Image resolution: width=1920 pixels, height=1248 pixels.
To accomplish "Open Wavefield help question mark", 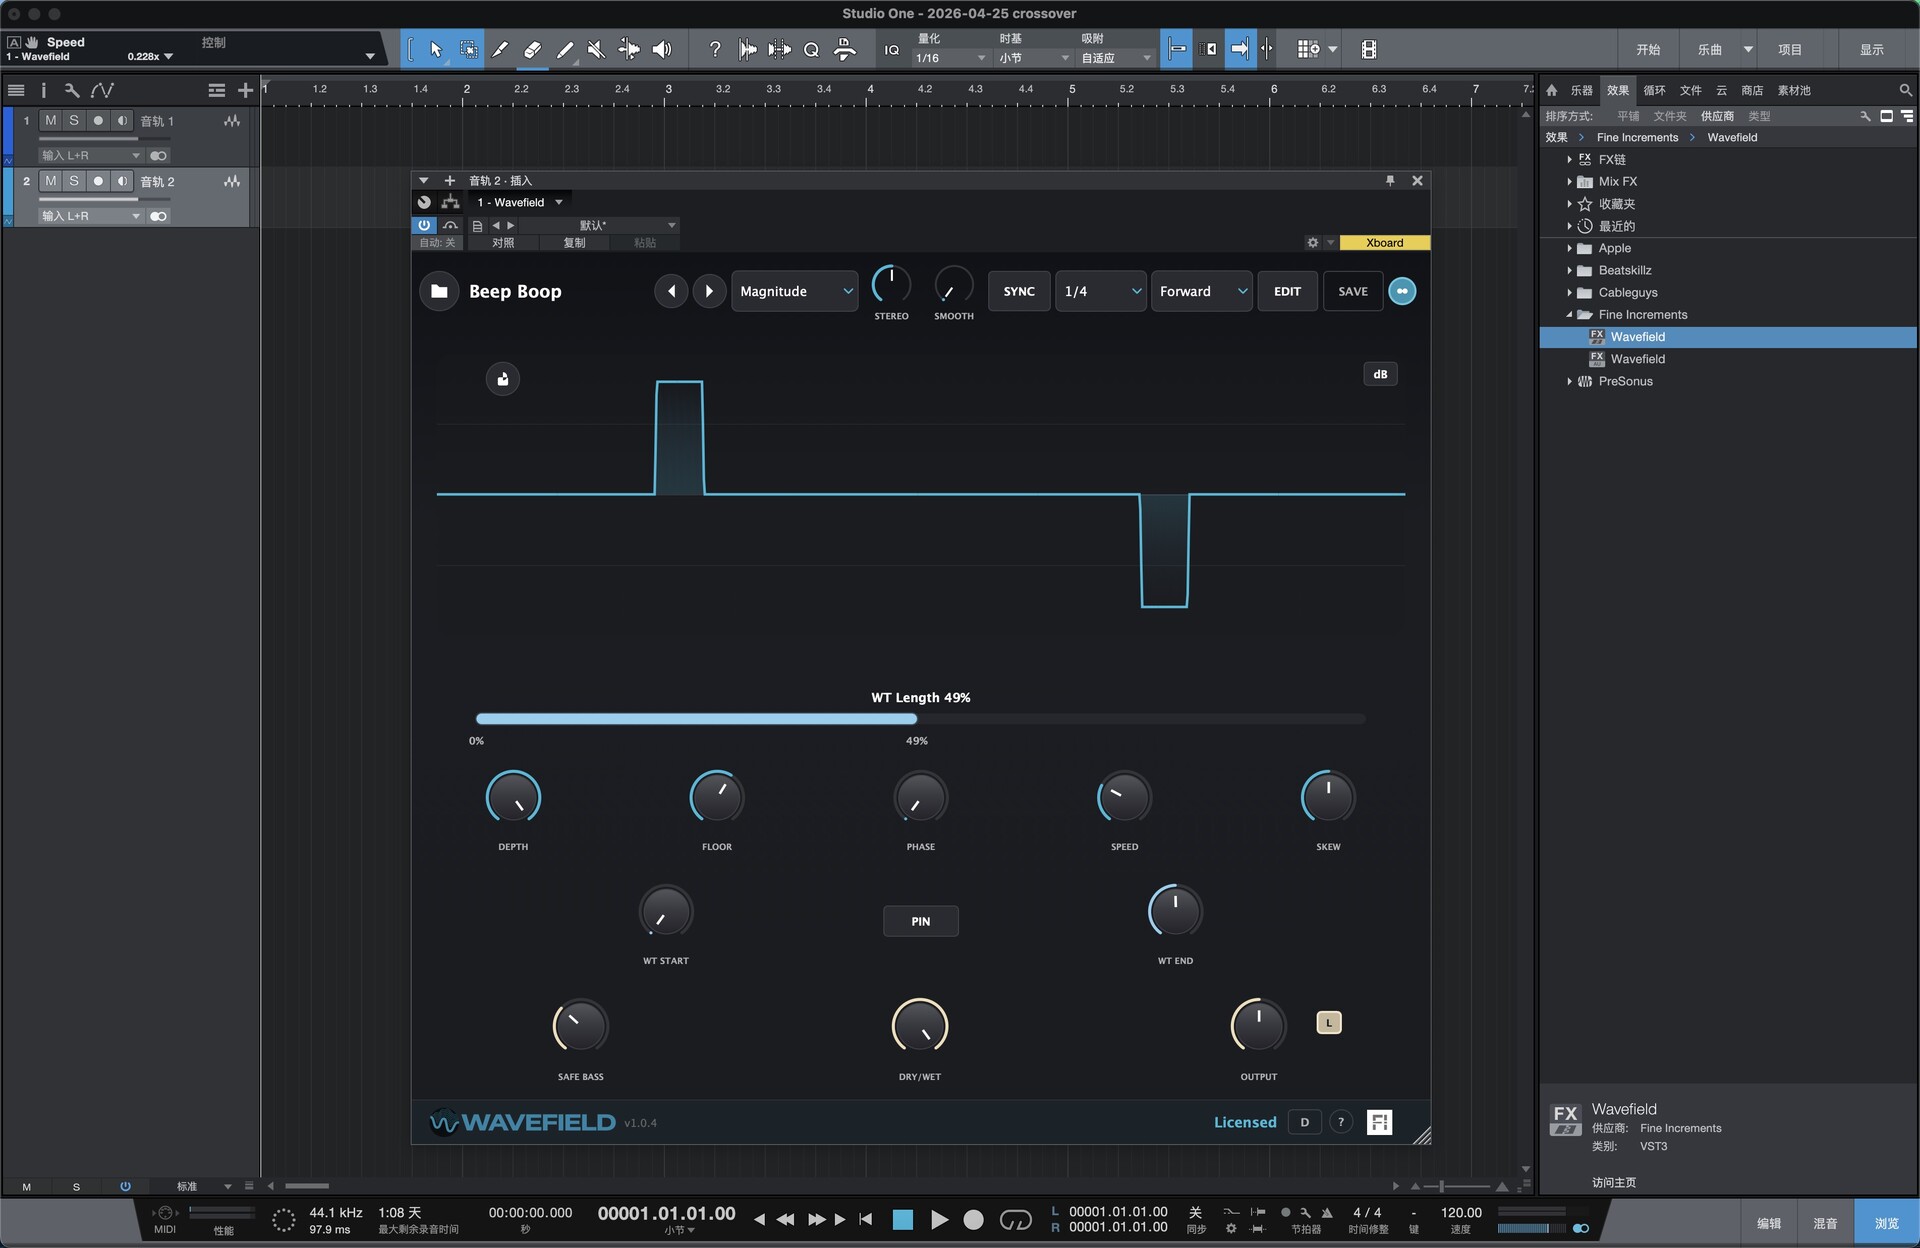I will click(x=1341, y=1122).
